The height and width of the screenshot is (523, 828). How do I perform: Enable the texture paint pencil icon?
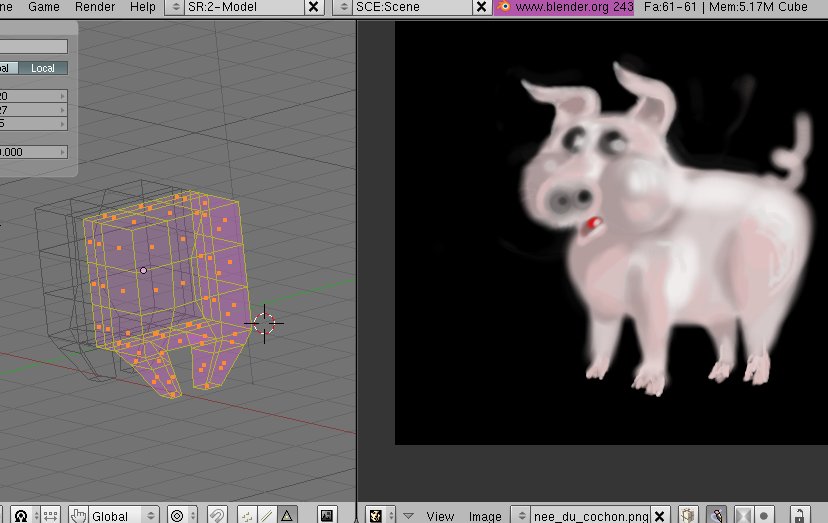[717, 515]
